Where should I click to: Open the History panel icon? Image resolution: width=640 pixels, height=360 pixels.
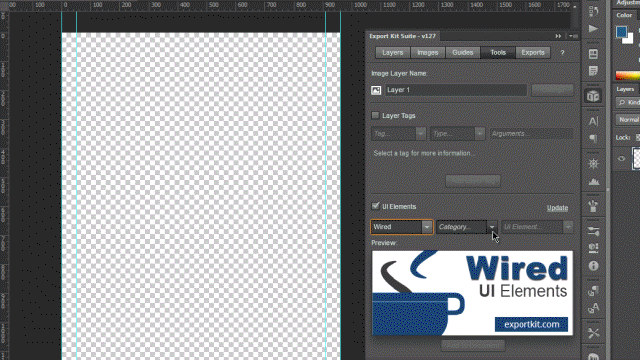coord(593,11)
